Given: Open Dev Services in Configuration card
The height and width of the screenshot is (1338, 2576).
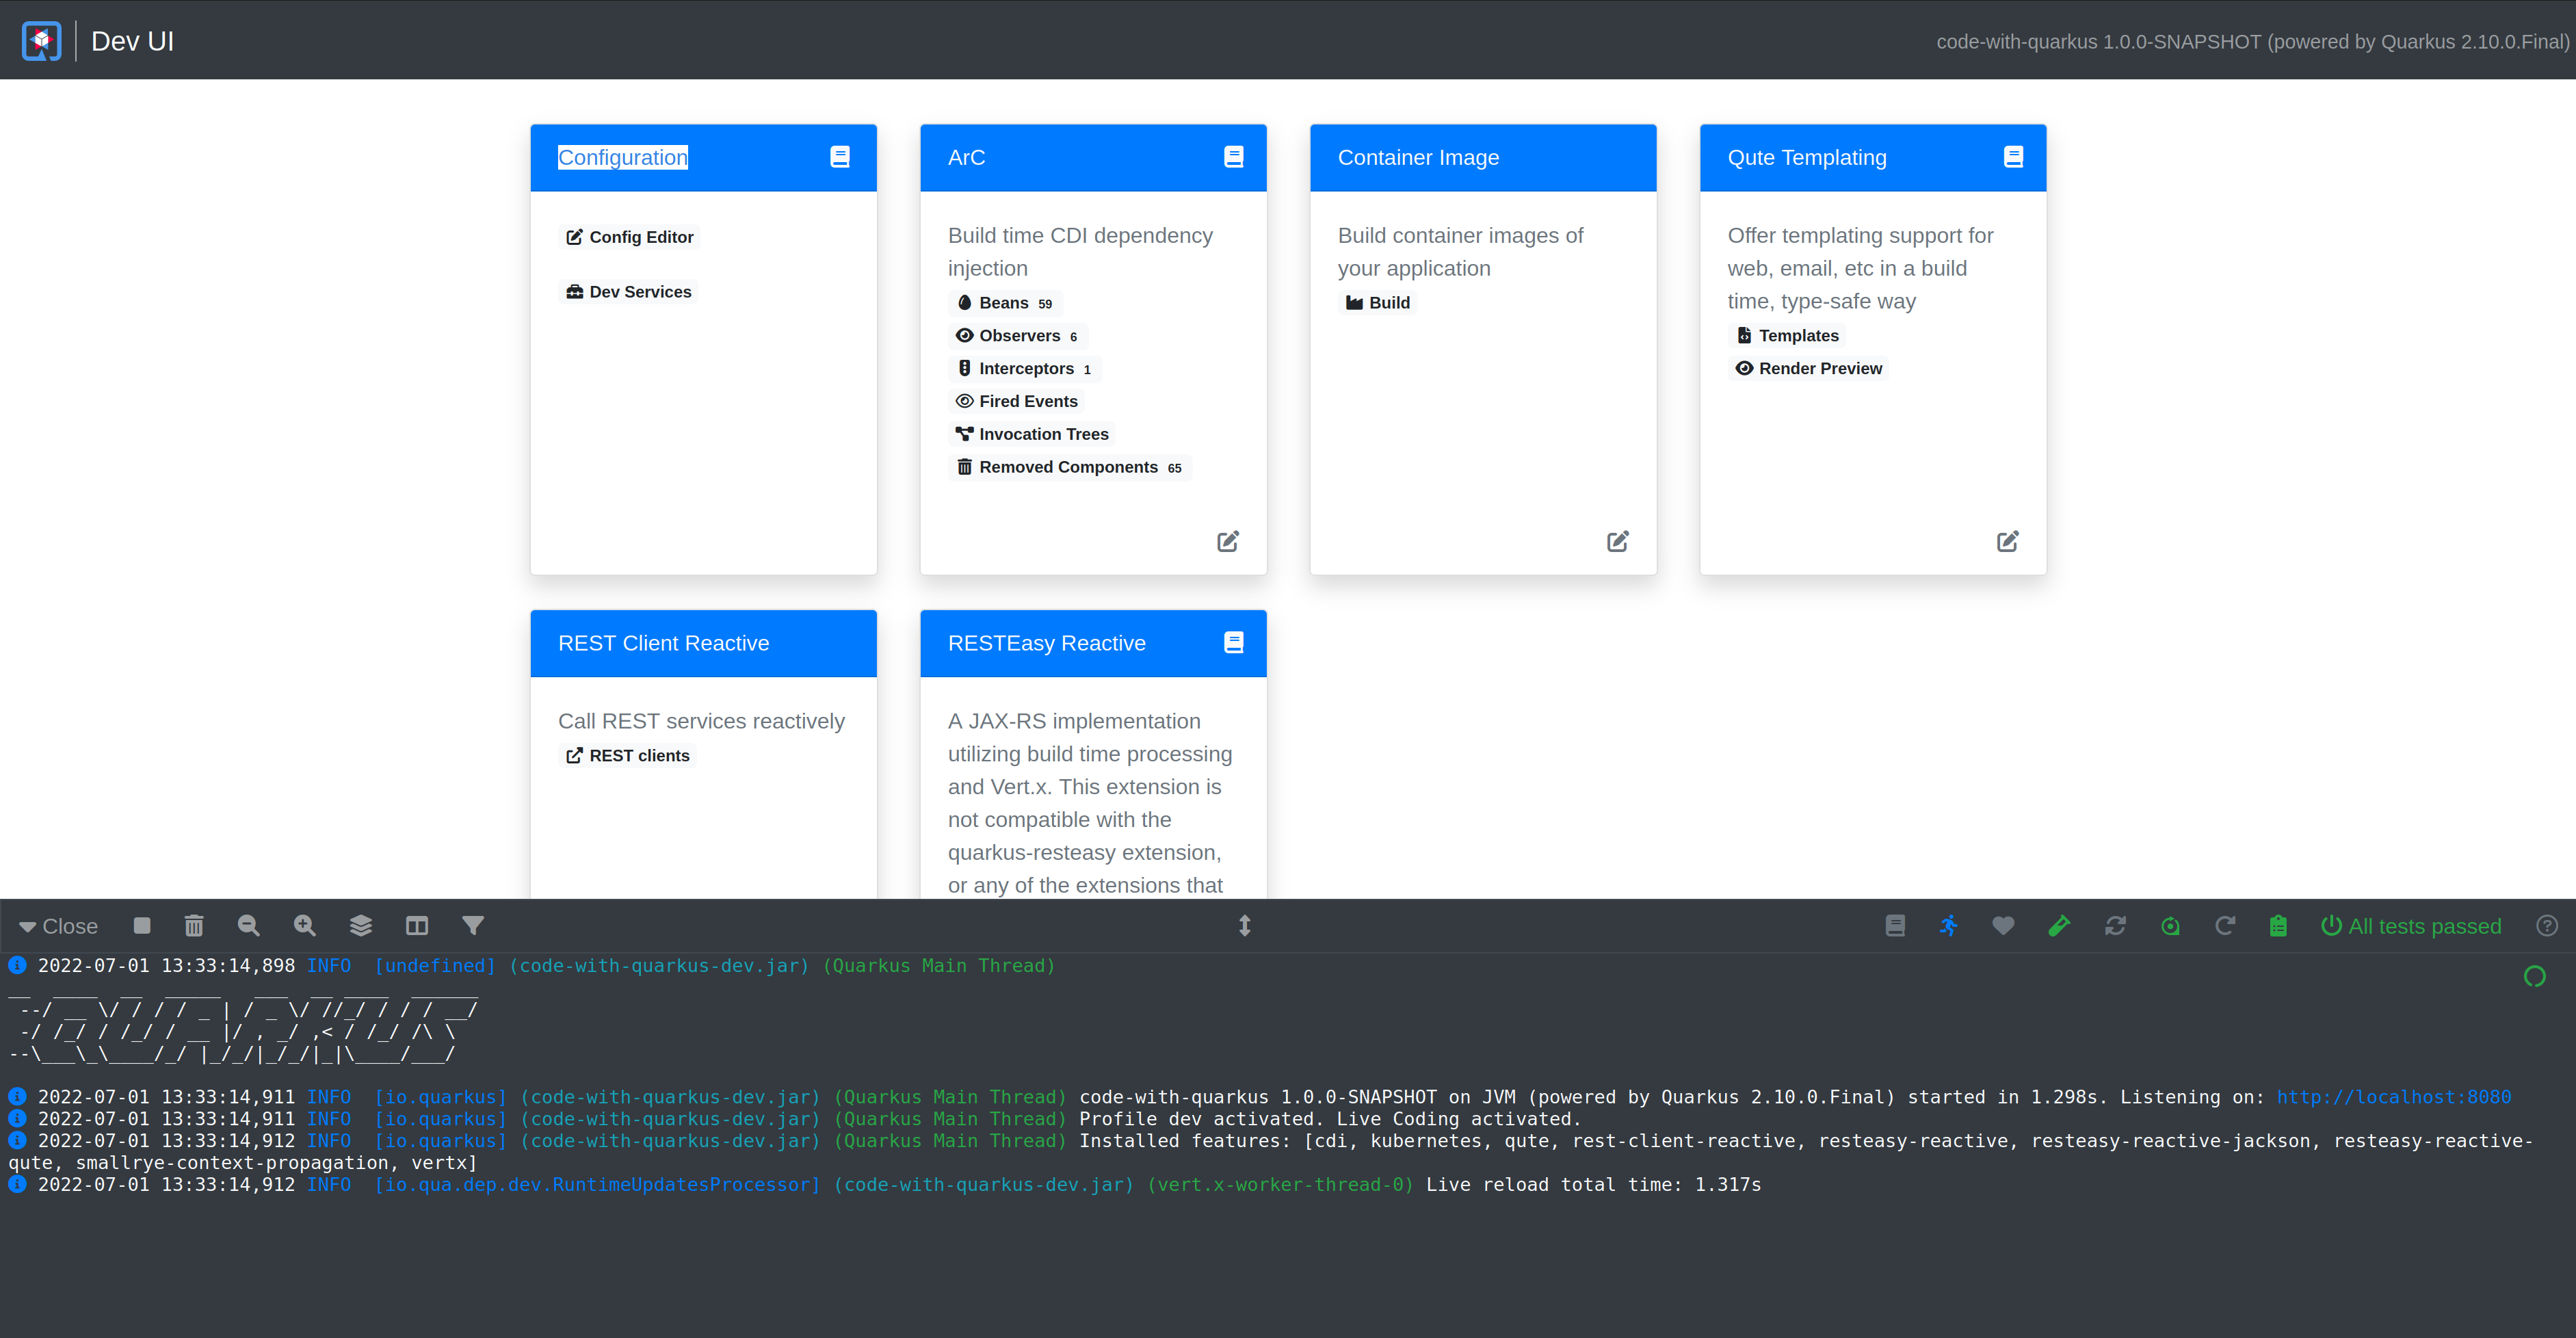Looking at the screenshot, I should [x=628, y=291].
